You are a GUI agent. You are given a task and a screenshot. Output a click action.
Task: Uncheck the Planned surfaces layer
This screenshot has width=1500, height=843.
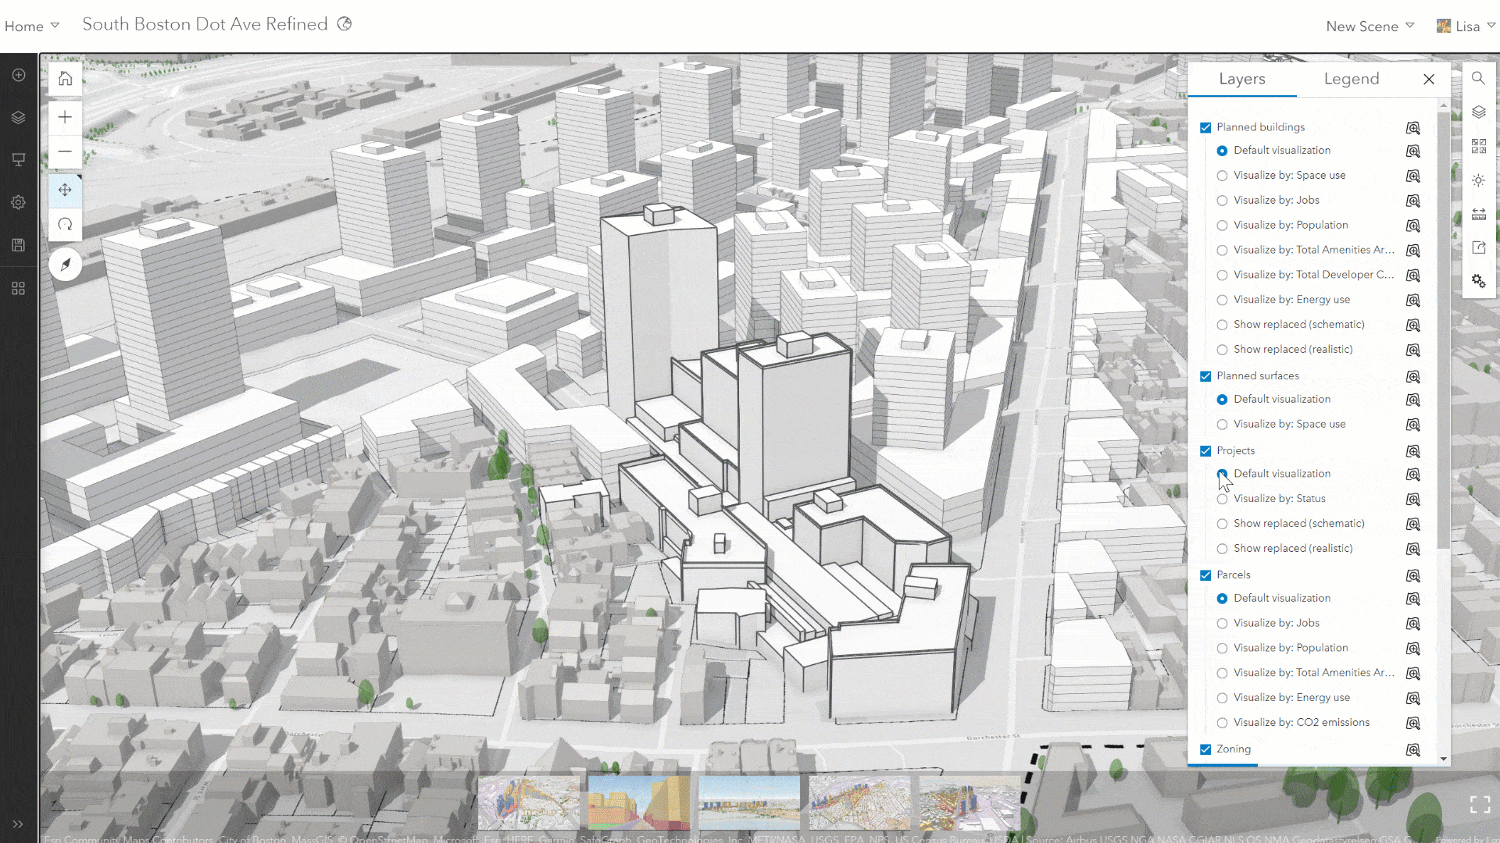click(x=1206, y=377)
